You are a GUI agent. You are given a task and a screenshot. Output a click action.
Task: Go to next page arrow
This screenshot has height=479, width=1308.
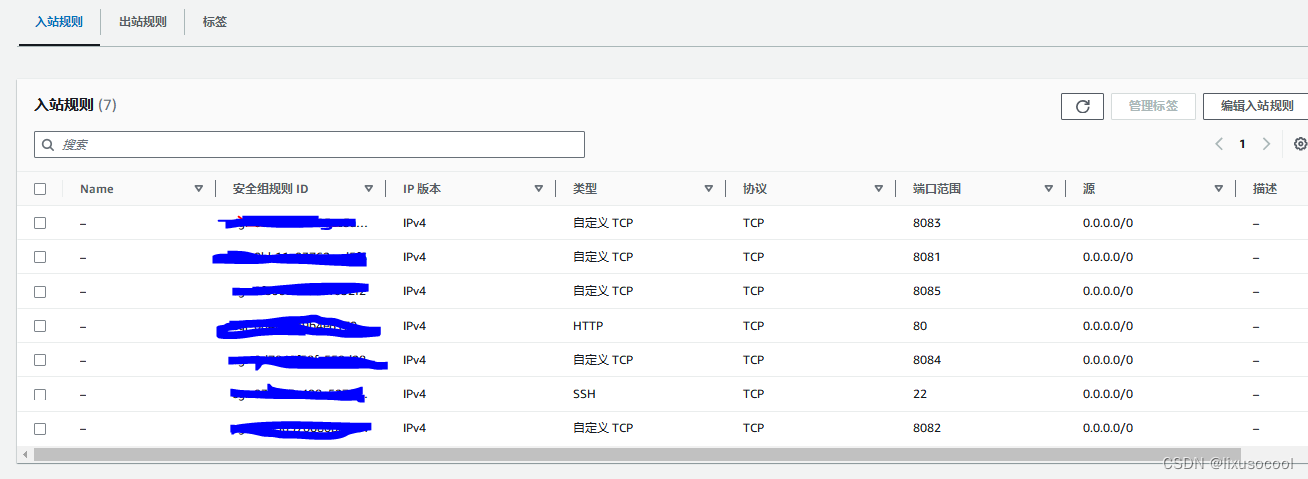[1266, 144]
